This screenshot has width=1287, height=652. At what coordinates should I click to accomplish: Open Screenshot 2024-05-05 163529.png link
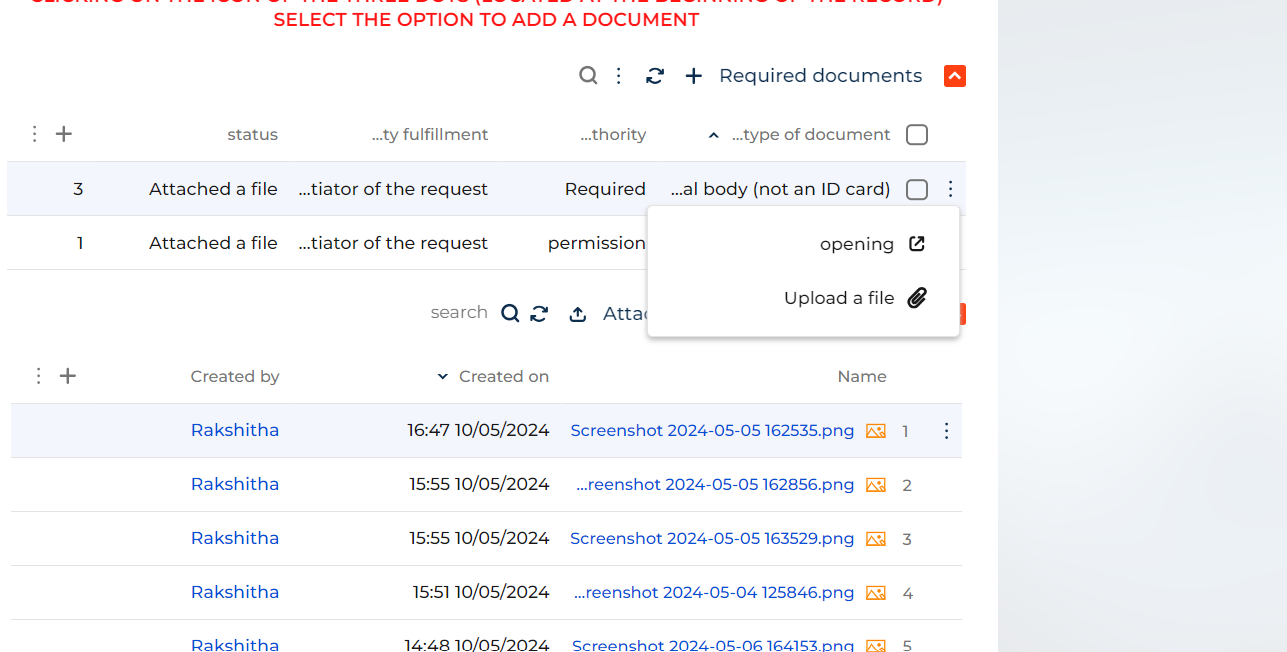(x=712, y=538)
